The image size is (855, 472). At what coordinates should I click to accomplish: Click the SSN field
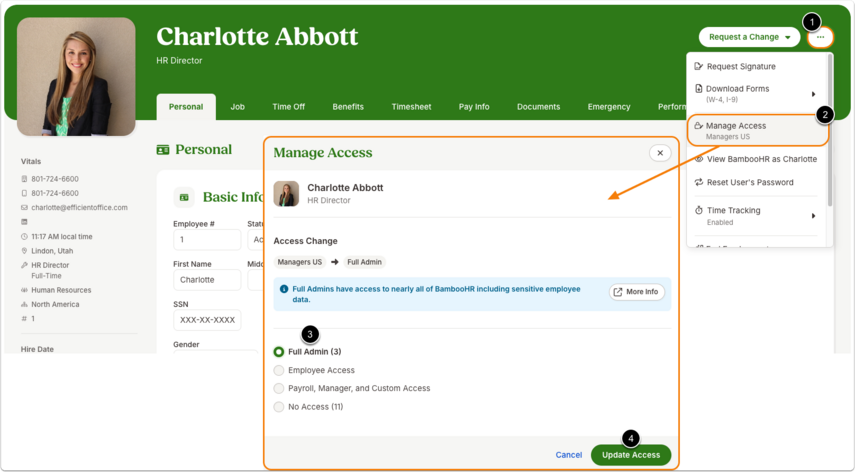[x=207, y=320]
